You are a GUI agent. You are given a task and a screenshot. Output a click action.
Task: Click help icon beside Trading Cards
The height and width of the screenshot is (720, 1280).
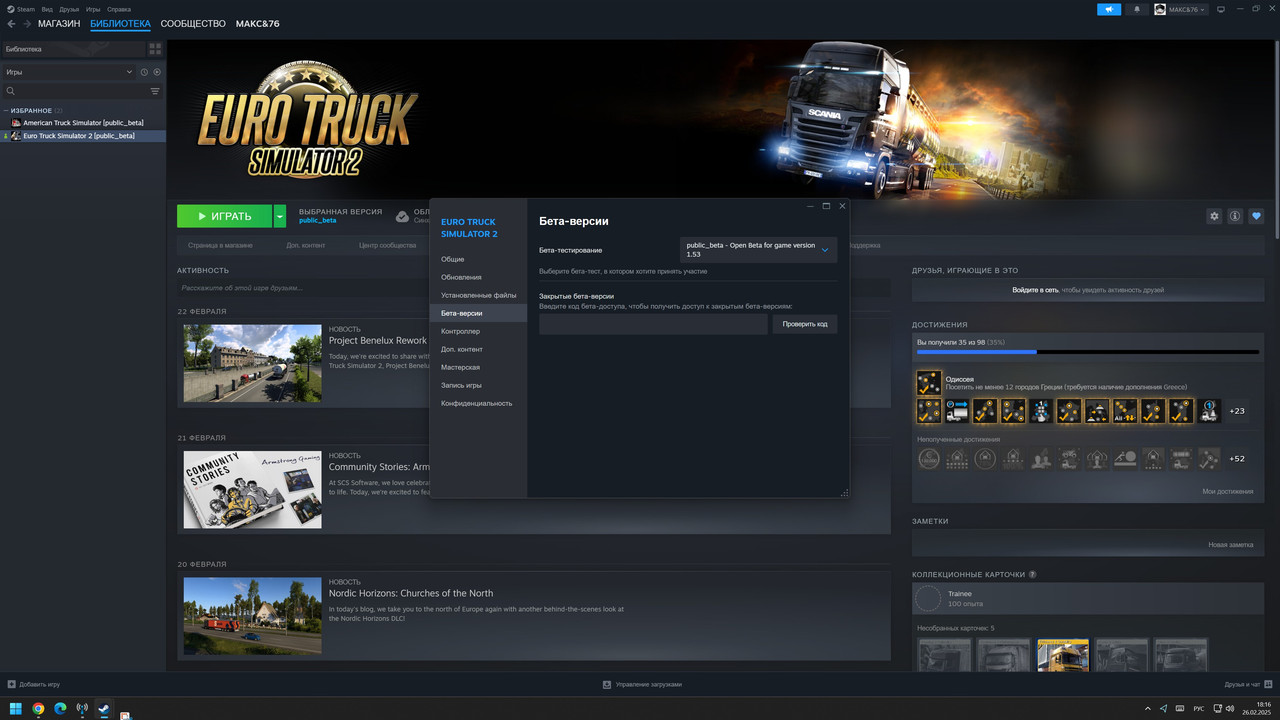(x=1032, y=575)
